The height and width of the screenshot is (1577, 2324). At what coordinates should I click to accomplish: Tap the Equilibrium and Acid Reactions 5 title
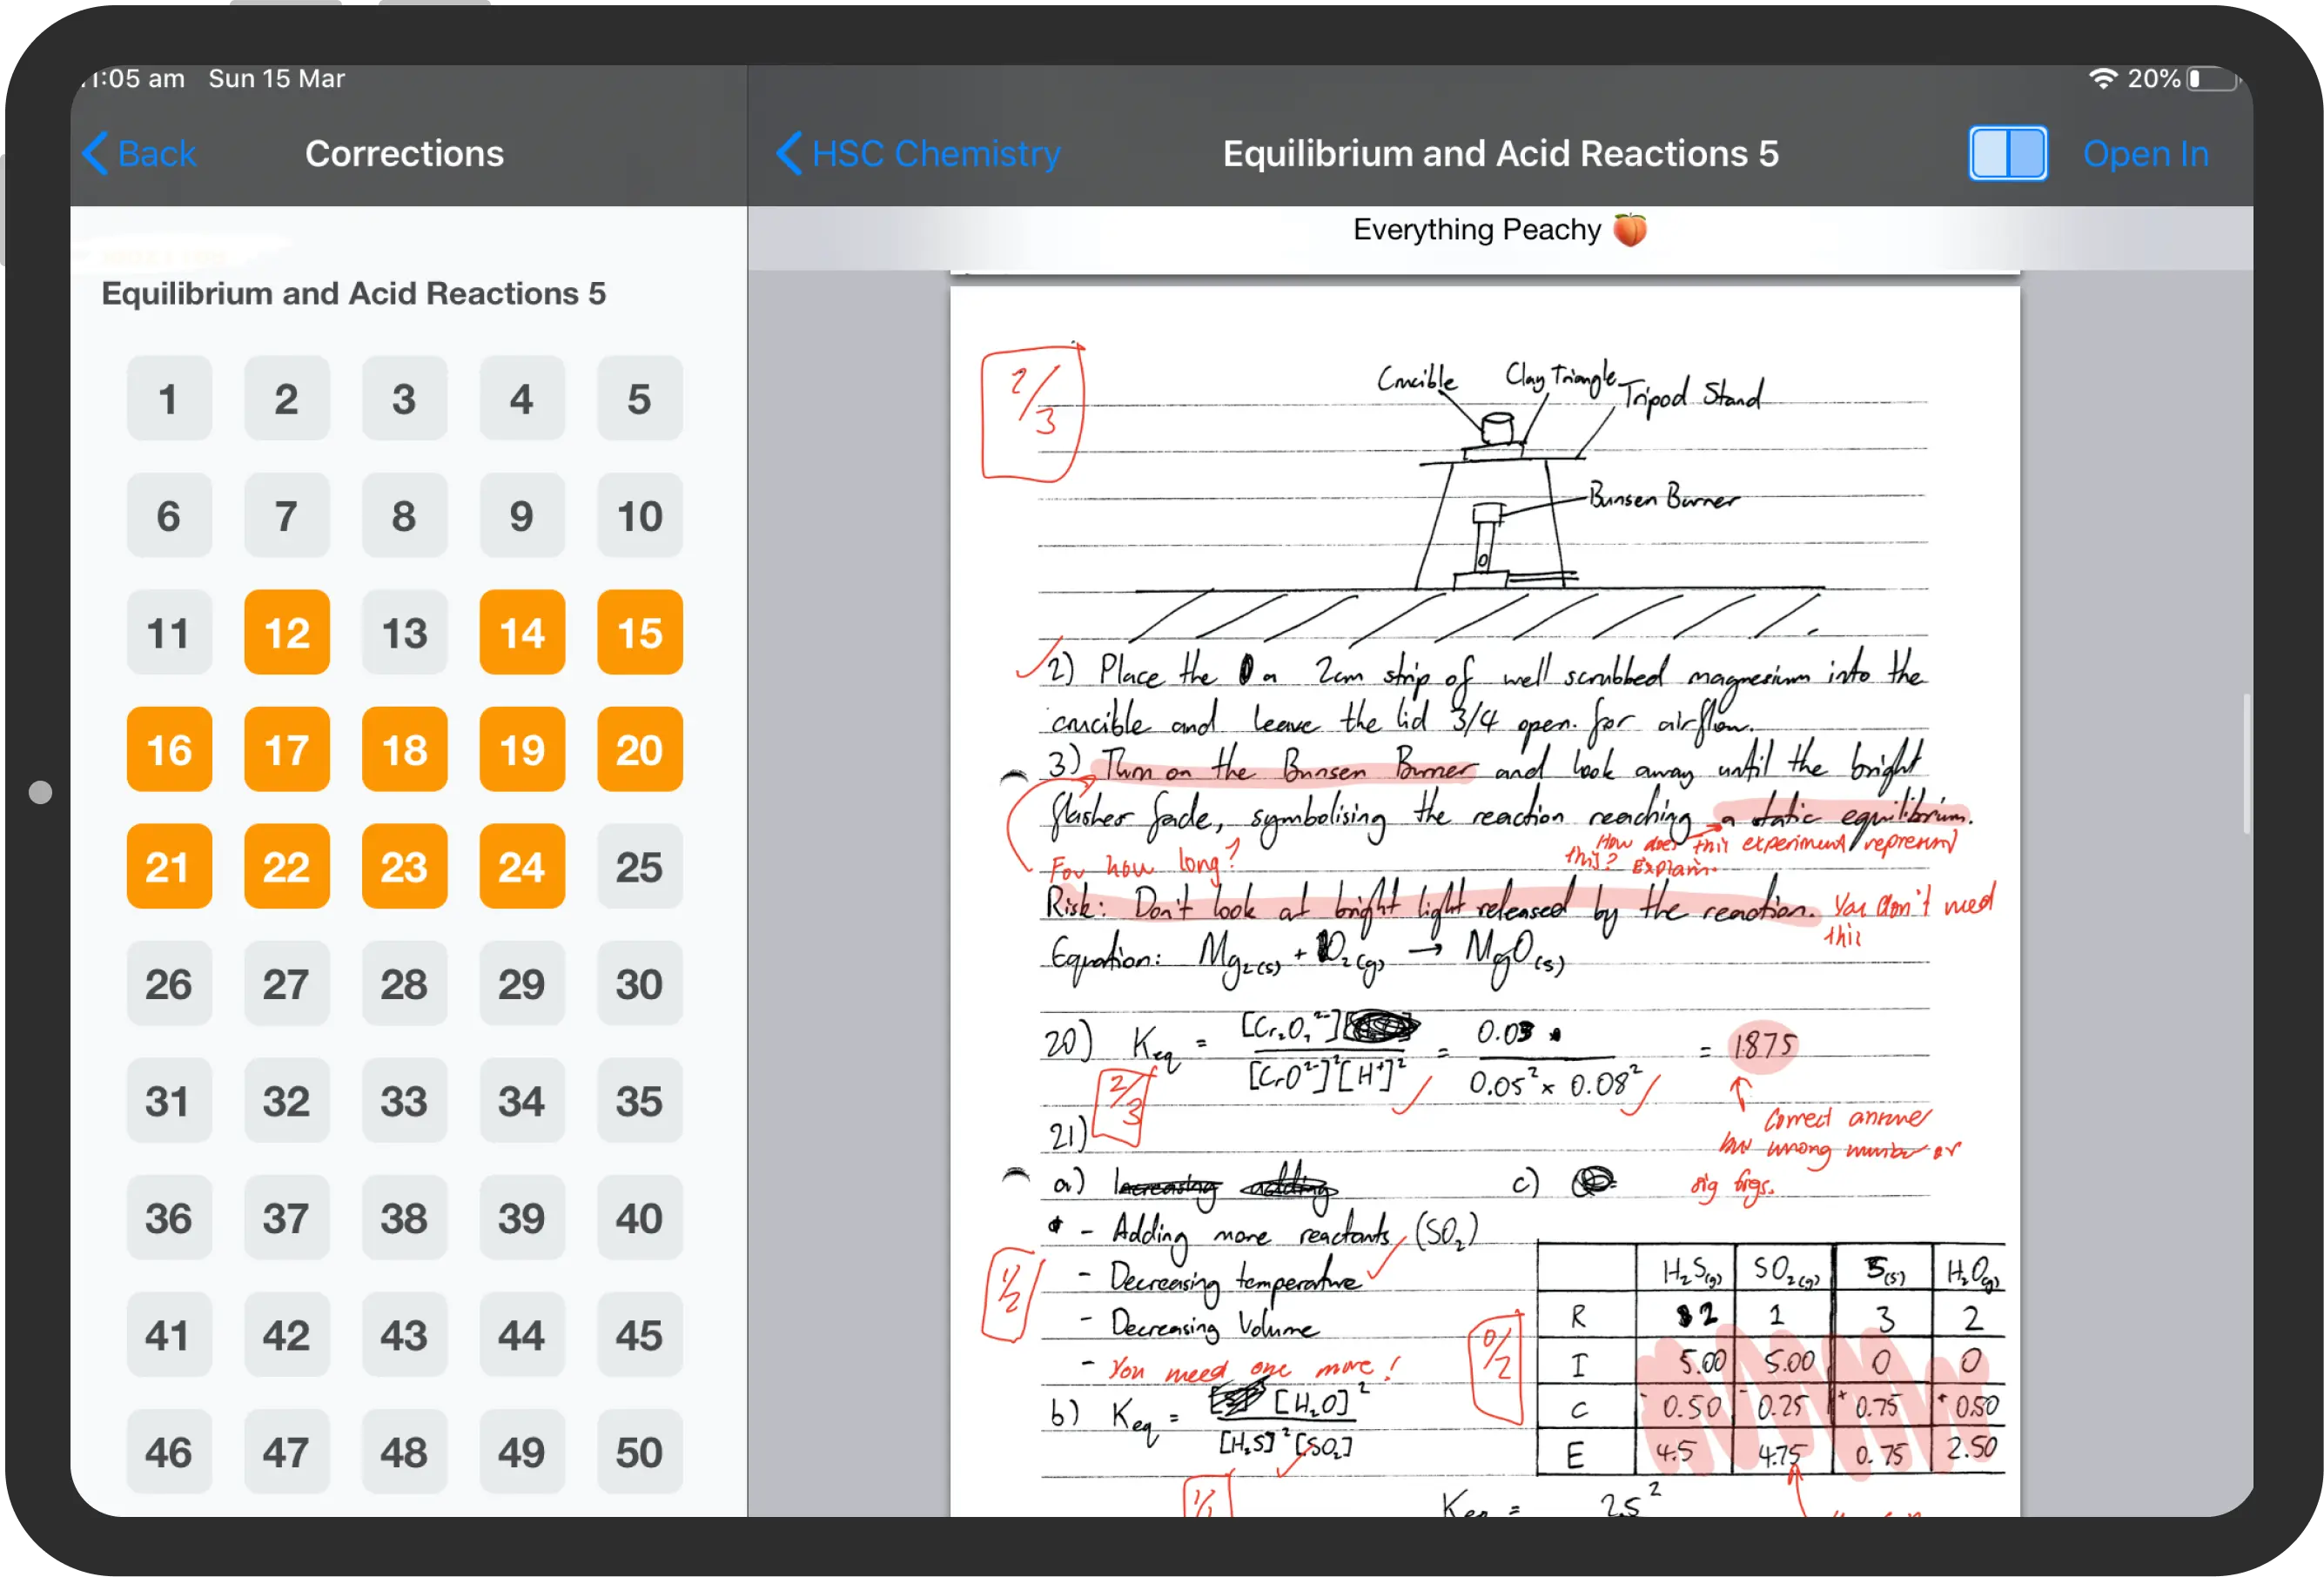1500,153
